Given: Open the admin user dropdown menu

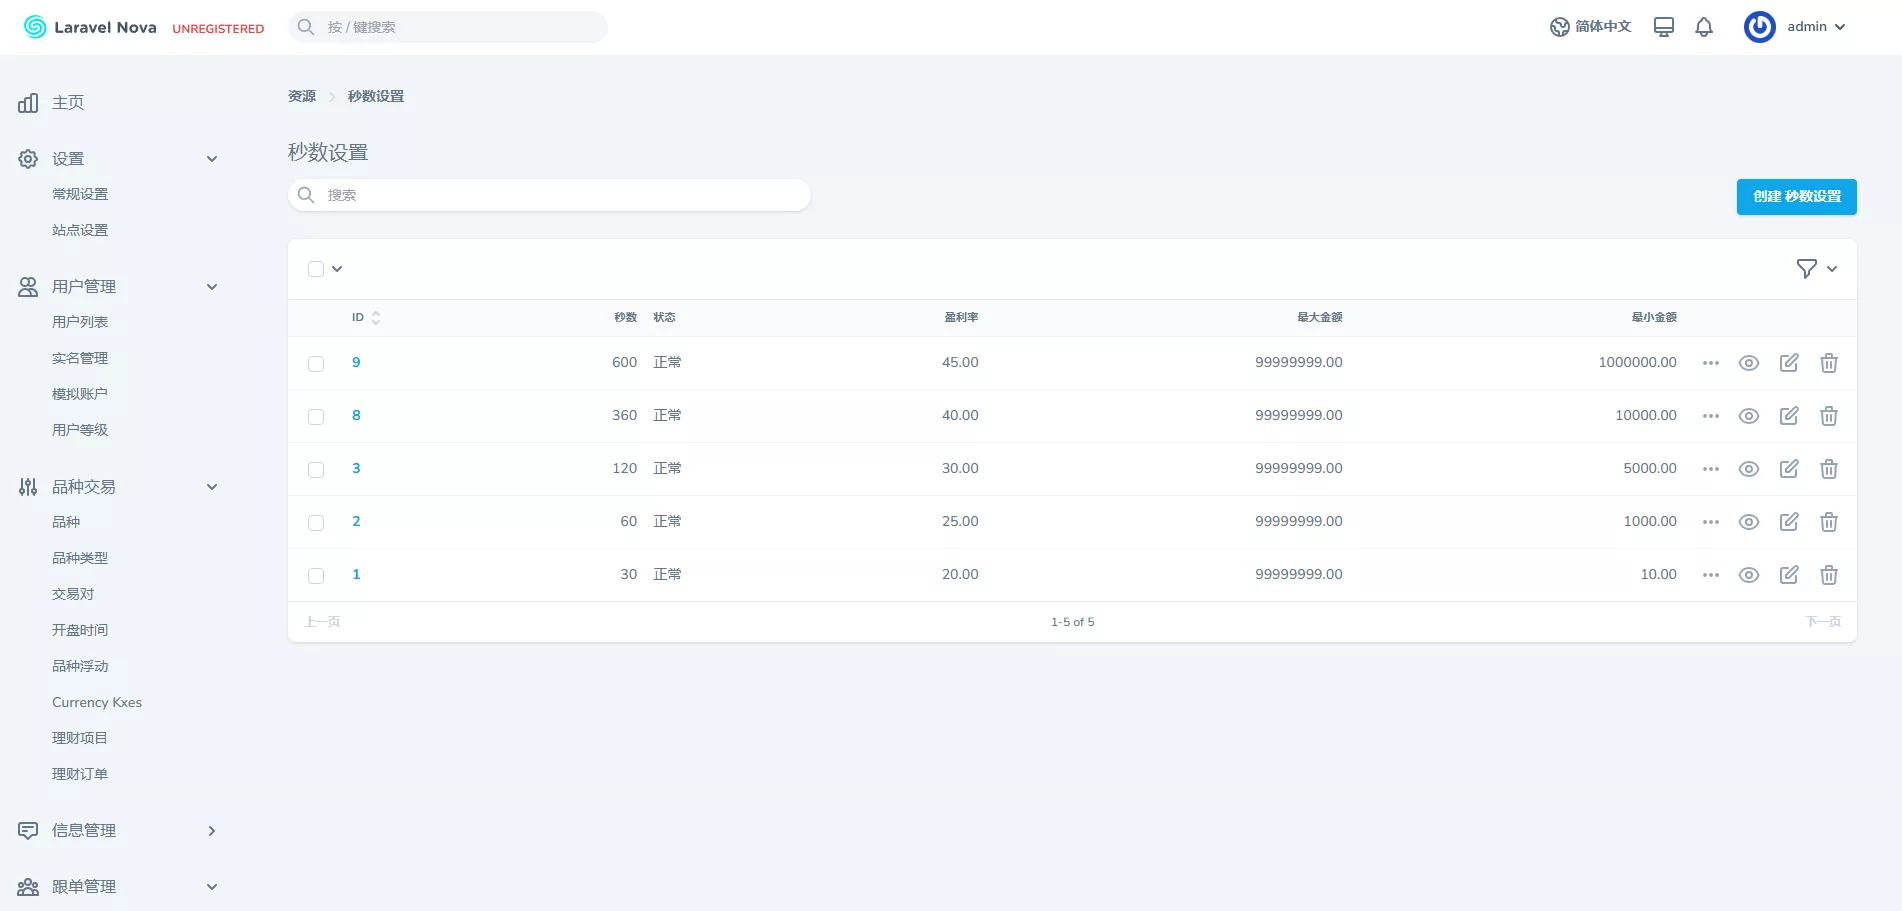Looking at the screenshot, I should (x=1796, y=27).
